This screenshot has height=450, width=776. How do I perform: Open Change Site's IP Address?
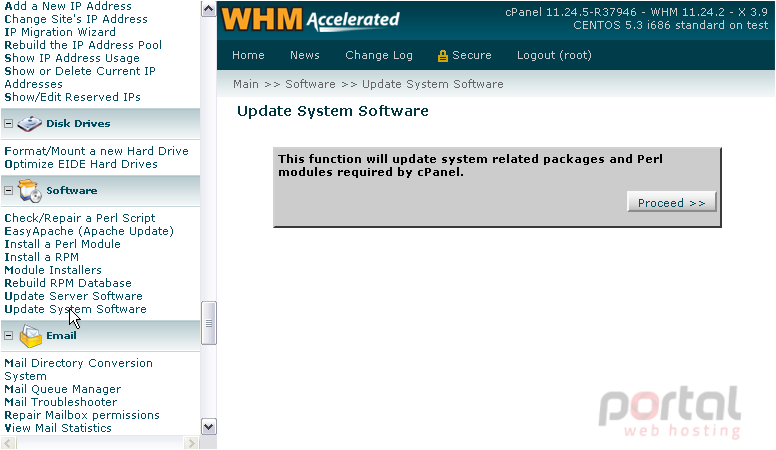pos(76,19)
